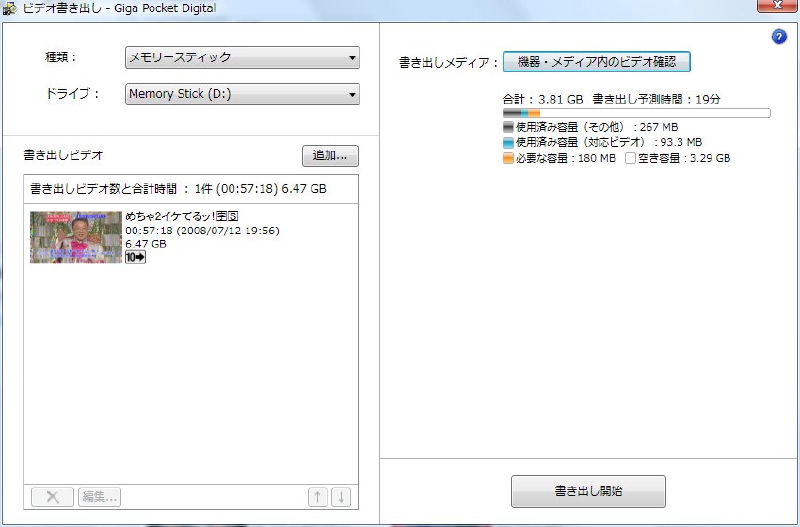
Task: Open the help question mark icon
Action: [x=779, y=37]
